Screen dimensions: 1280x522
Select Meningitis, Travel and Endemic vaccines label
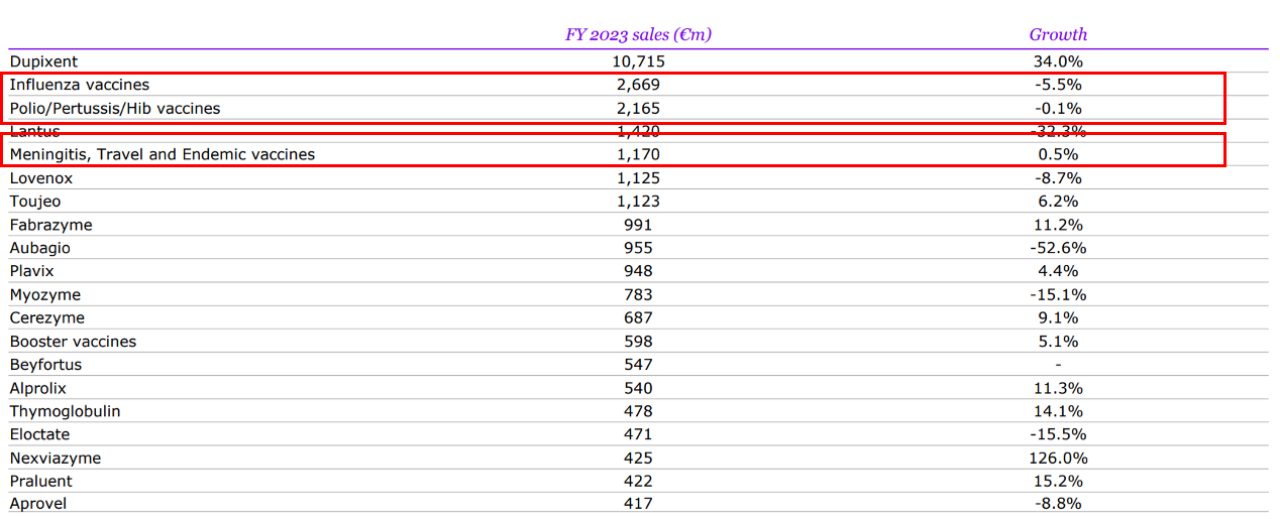point(162,155)
